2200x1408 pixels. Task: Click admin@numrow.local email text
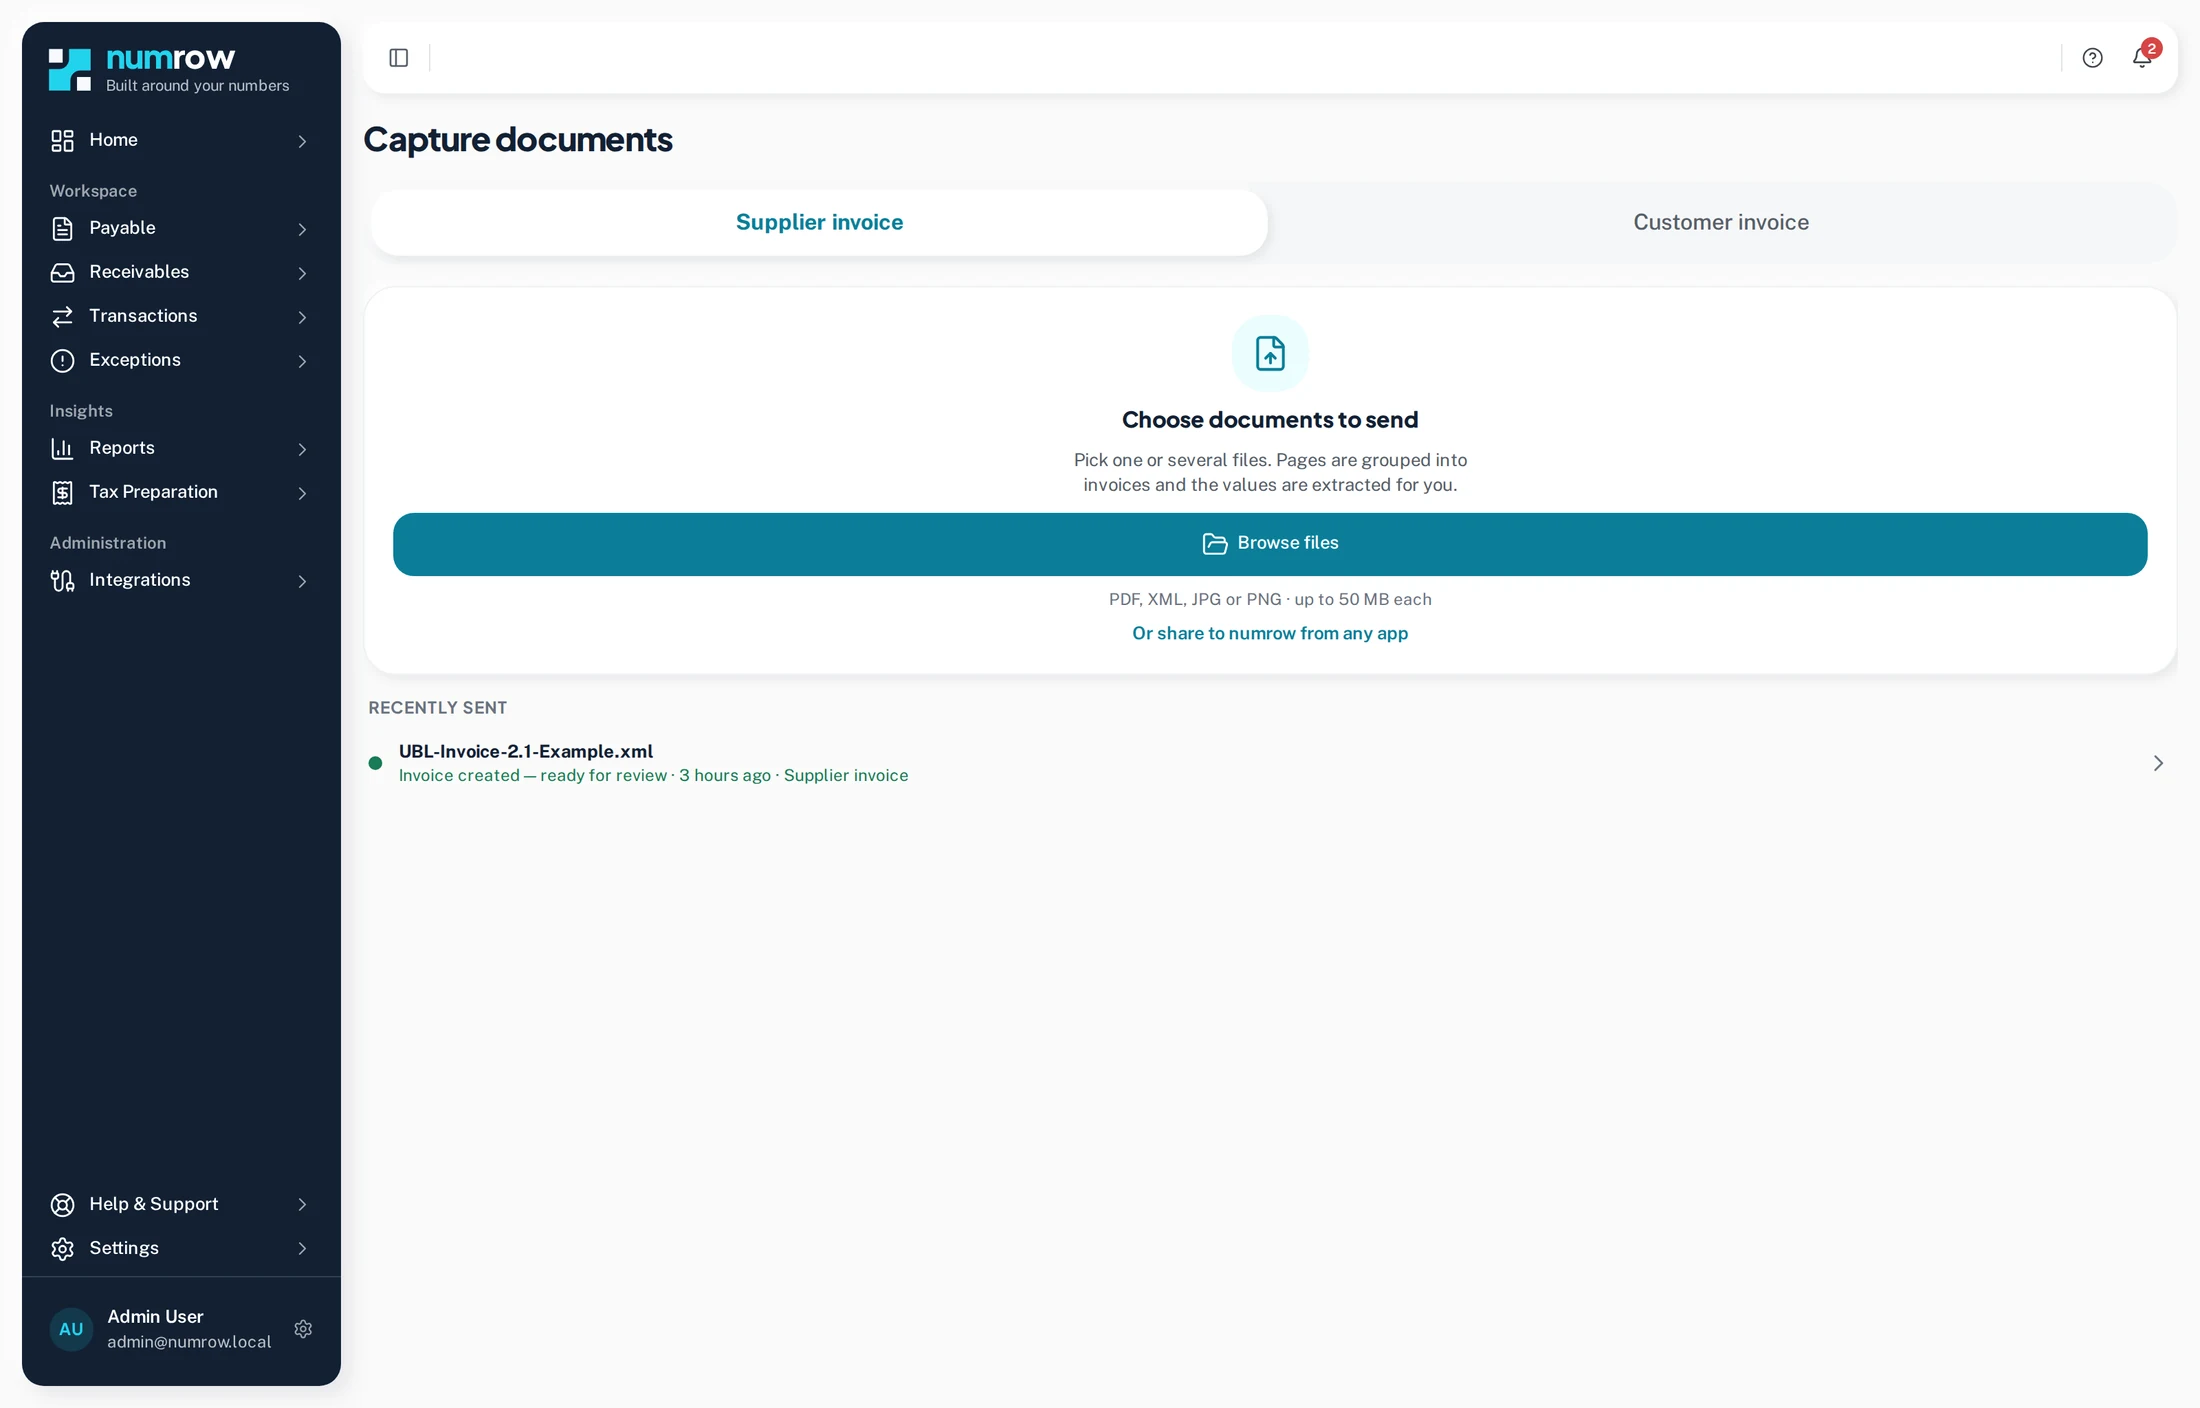pos(189,1342)
